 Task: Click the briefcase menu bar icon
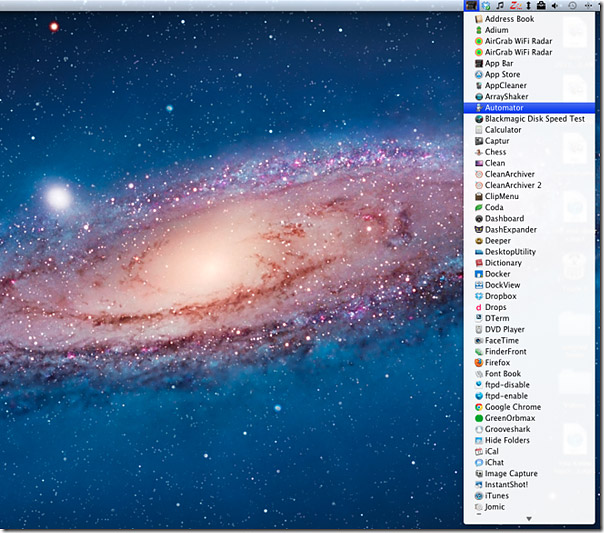click(x=541, y=5)
